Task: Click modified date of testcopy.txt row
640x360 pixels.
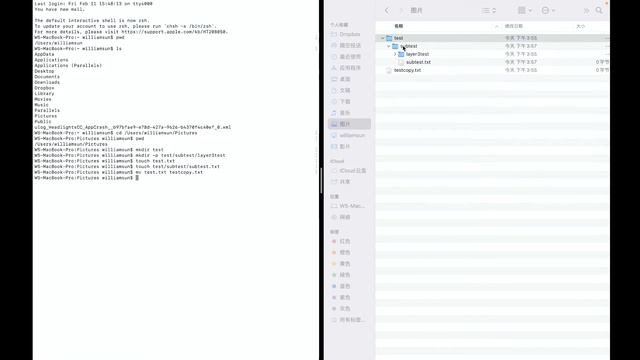Action: pos(520,70)
